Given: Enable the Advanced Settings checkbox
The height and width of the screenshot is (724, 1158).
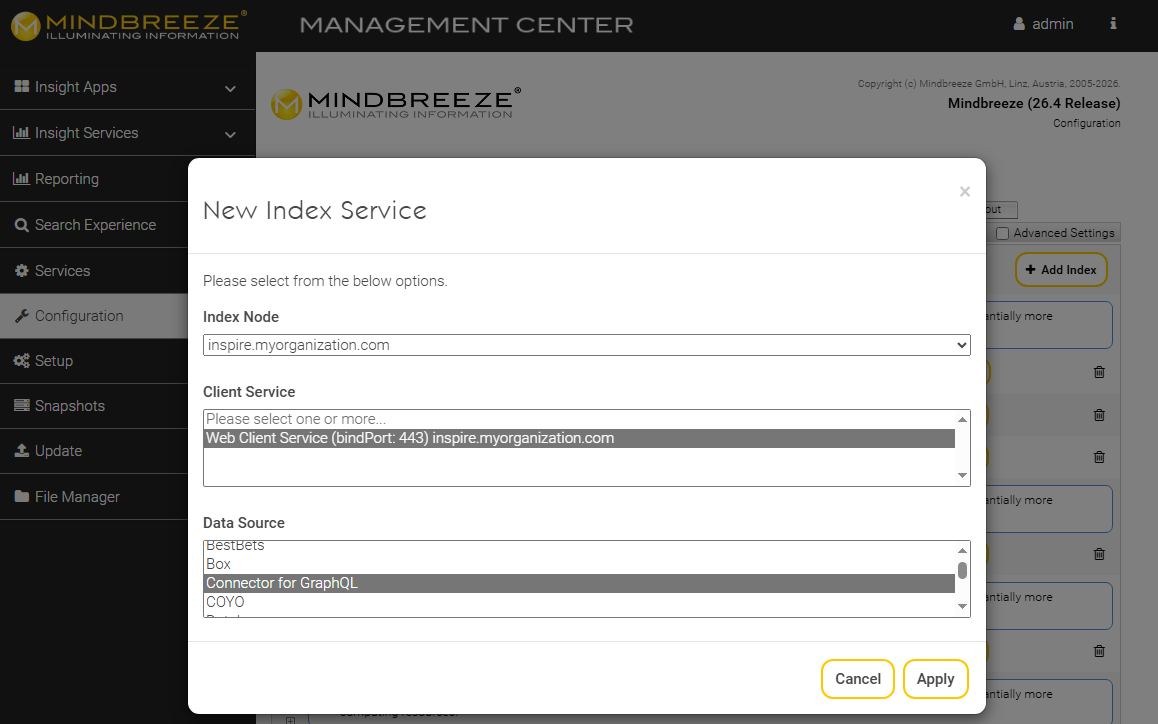Looking at the screenshot, I should 1002,233.
